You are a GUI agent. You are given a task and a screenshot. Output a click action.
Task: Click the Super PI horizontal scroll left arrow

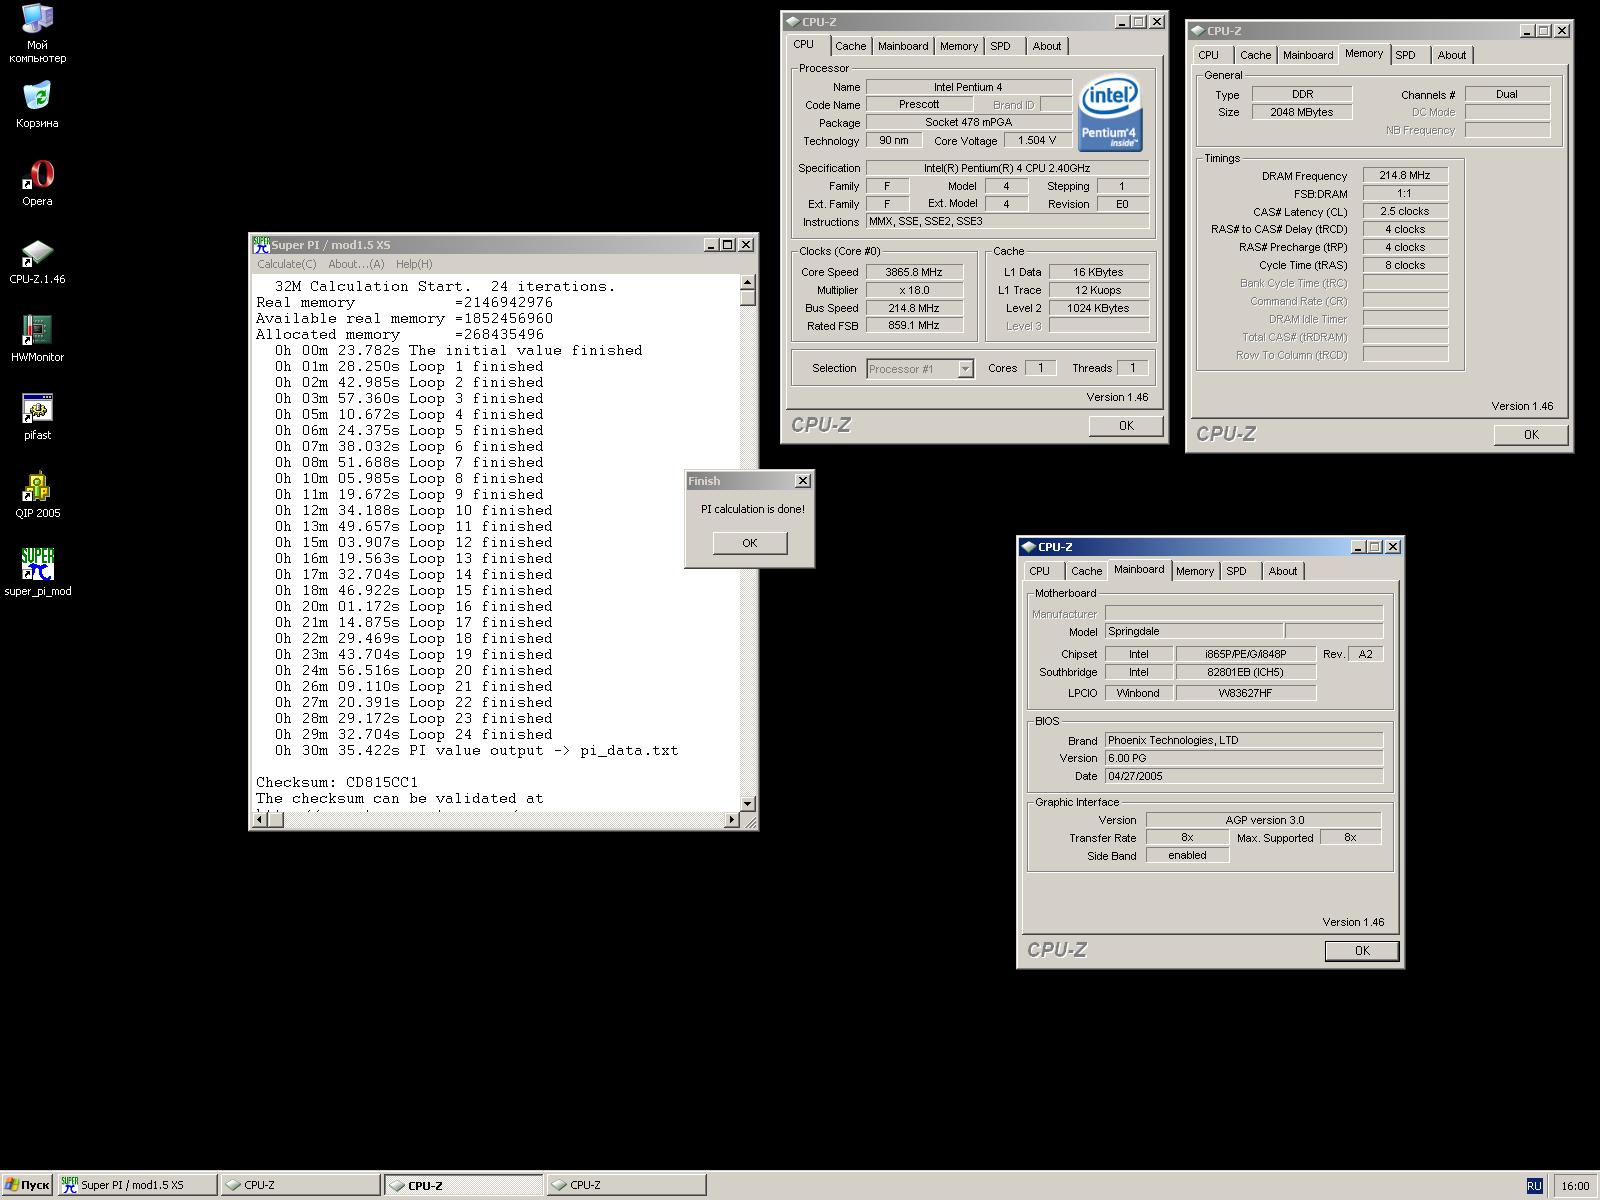260,820
